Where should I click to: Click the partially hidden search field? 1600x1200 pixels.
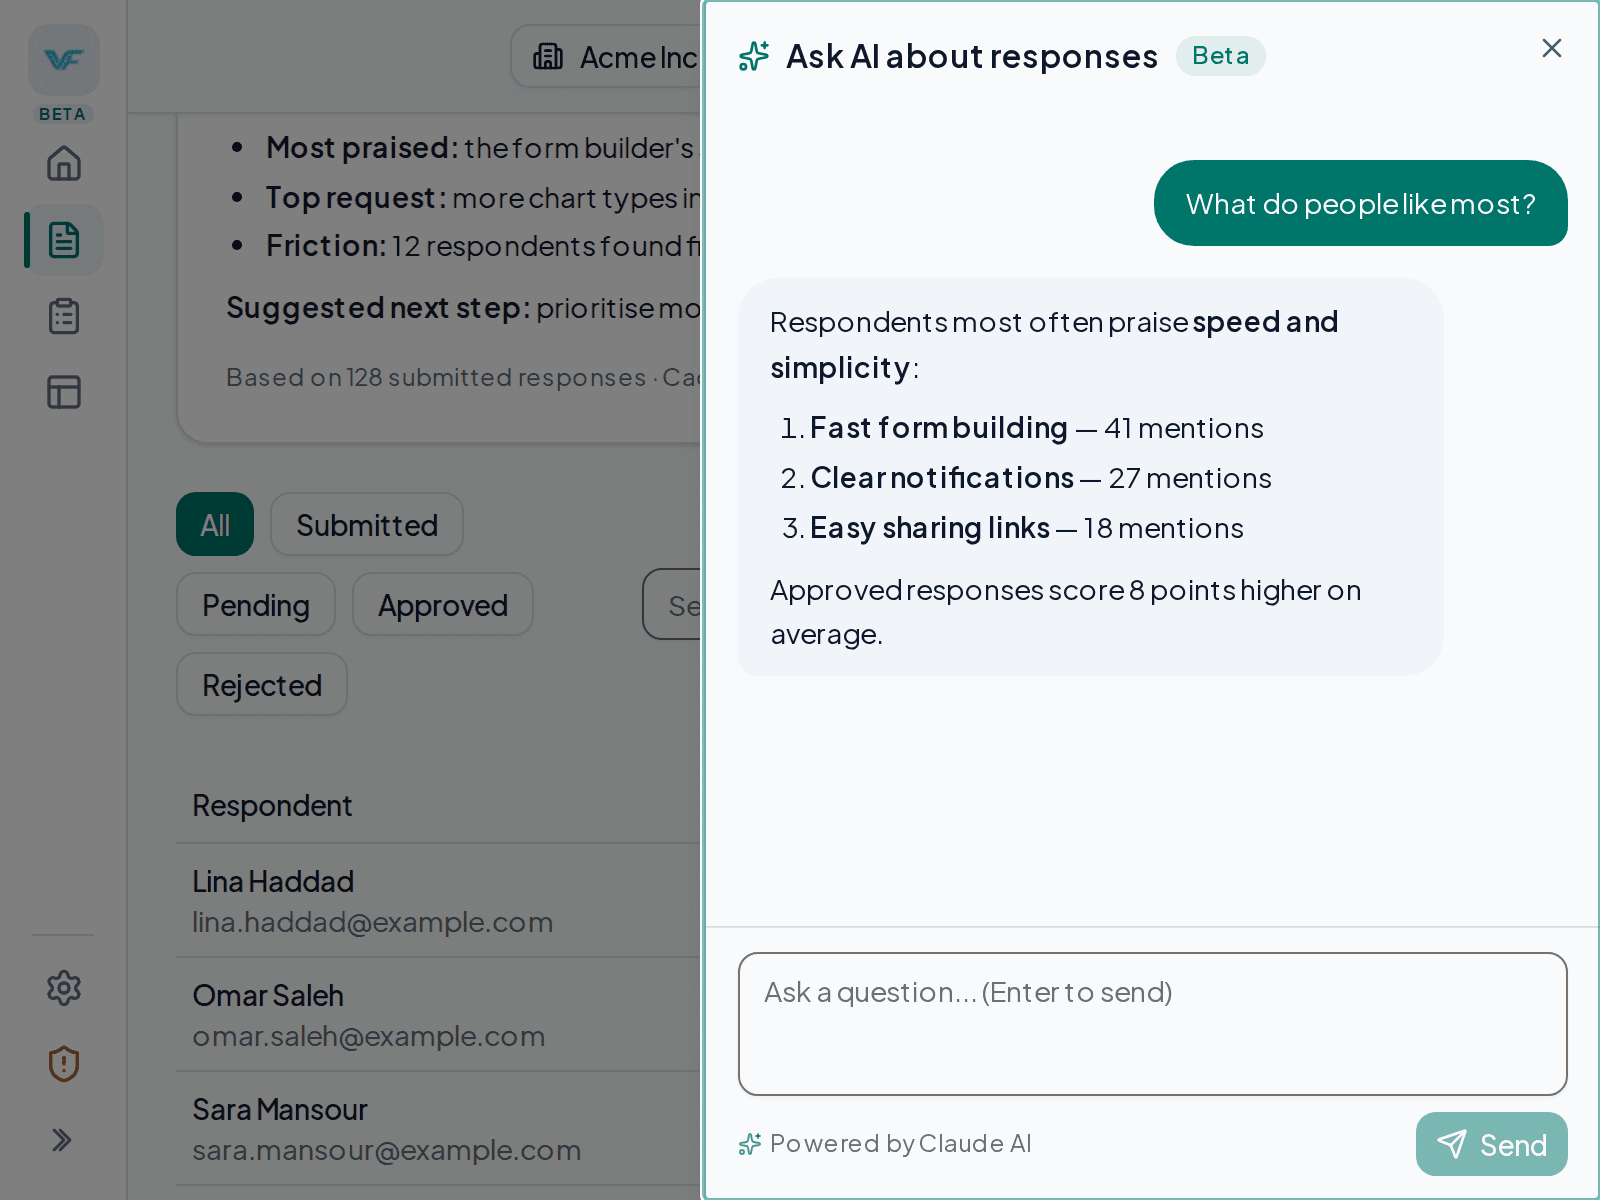pyautogui.click(x=672, y=604)
